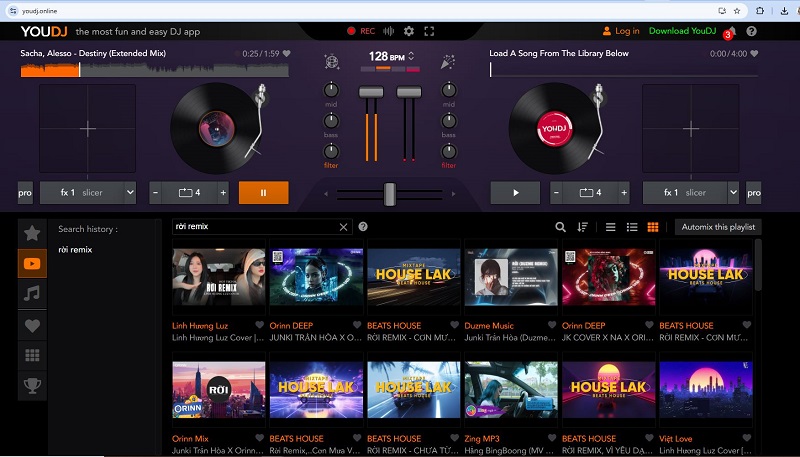Click the notification bell icon with badge
This screenshot has height=457, width=800.
[732, 32]
